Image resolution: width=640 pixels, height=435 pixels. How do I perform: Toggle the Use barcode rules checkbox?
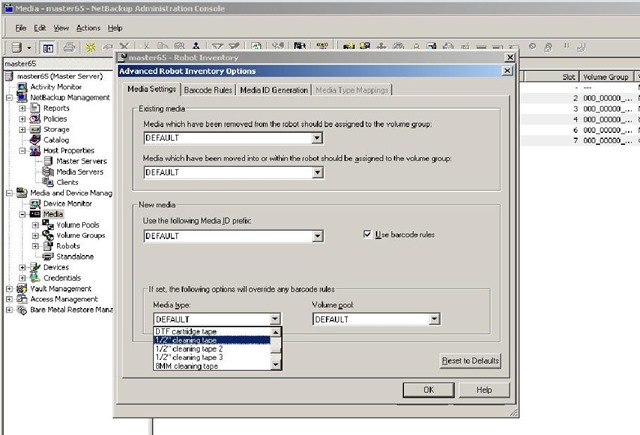click(x=367, y=234)
